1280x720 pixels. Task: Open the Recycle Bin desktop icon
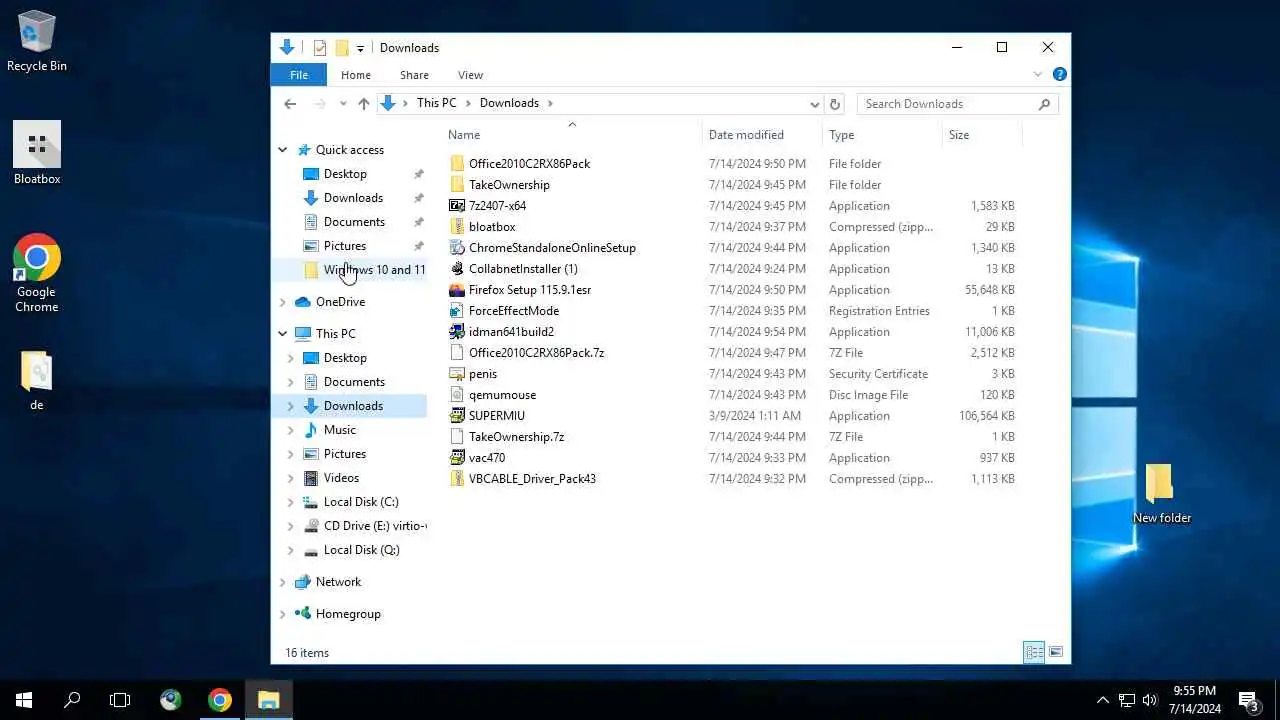37,42
